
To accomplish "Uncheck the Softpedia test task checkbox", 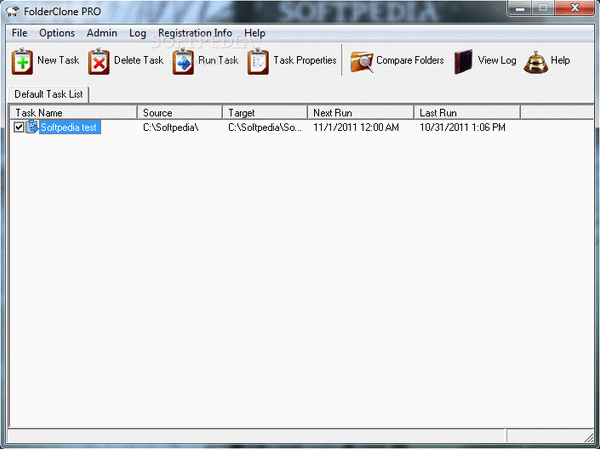I will [19, 127].
